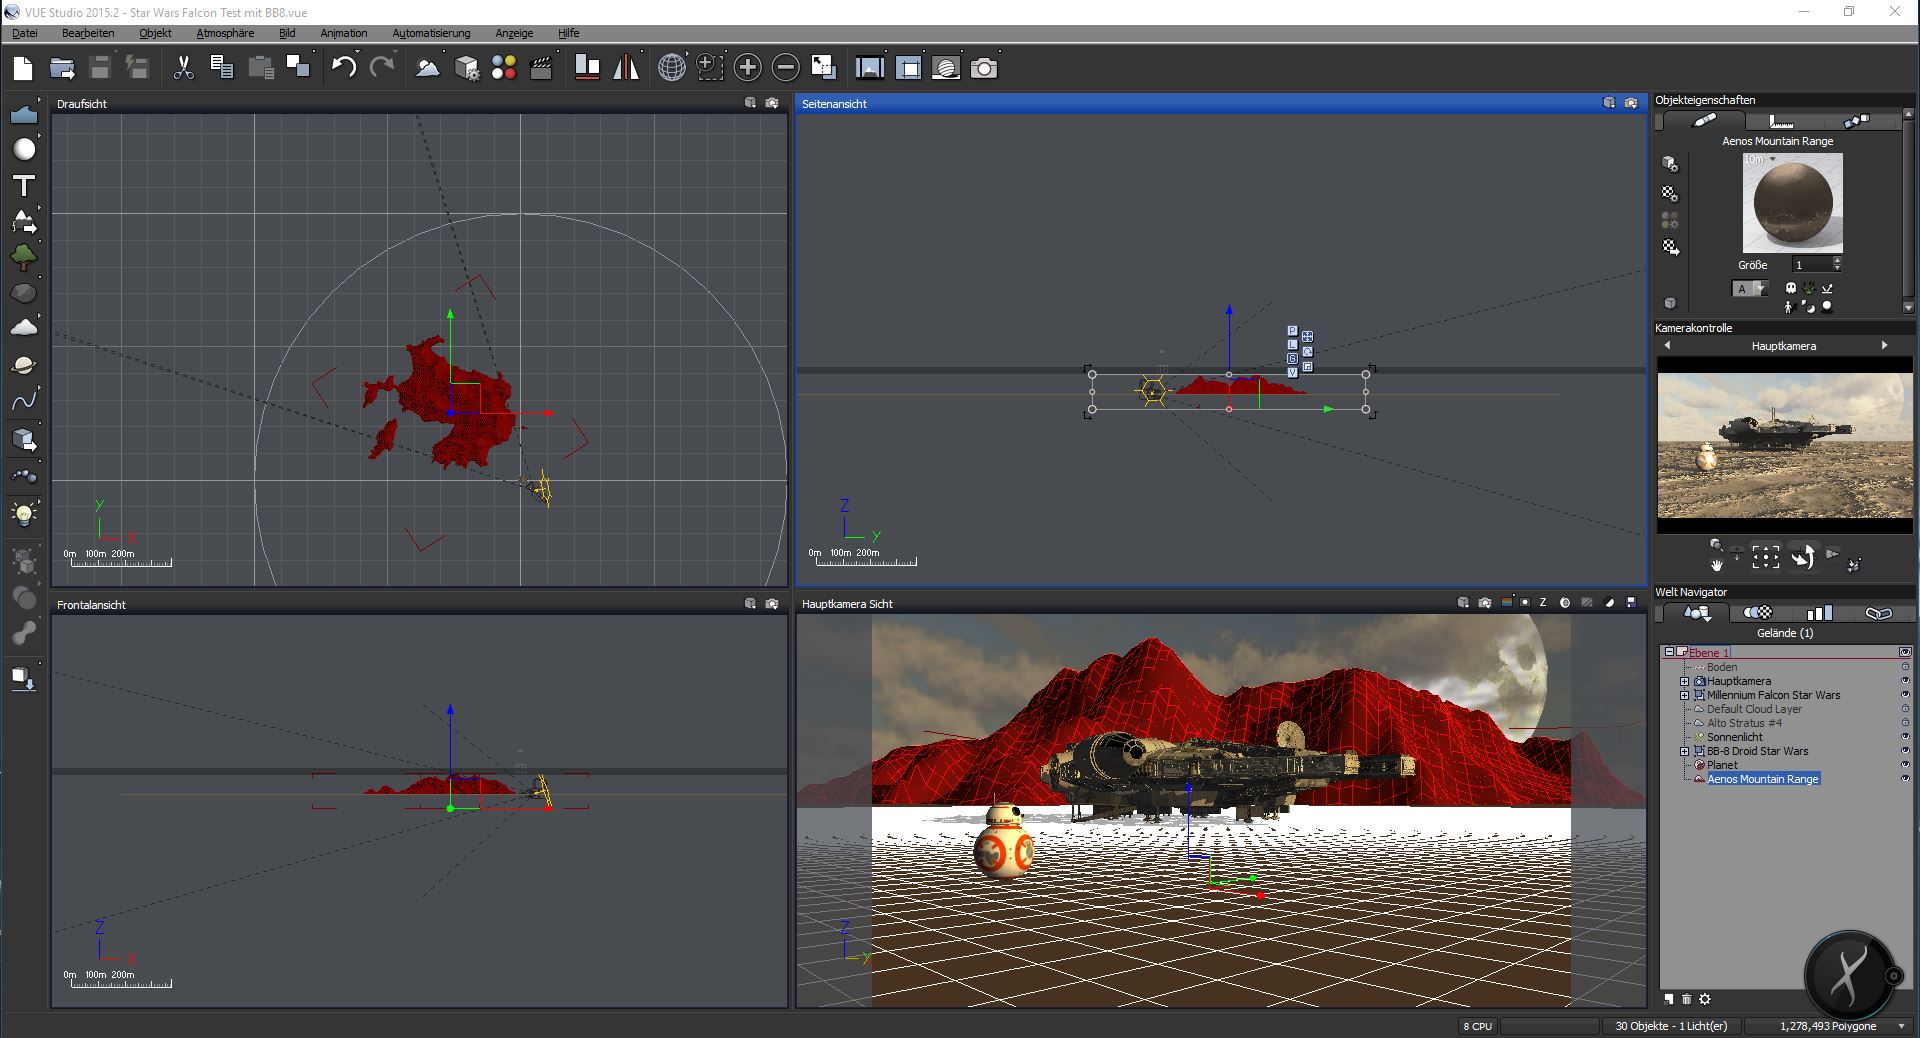Switch to the materials tab in Welt Navigator
This screenshot has width=1920, height=1038.
tap(1758, 613)
